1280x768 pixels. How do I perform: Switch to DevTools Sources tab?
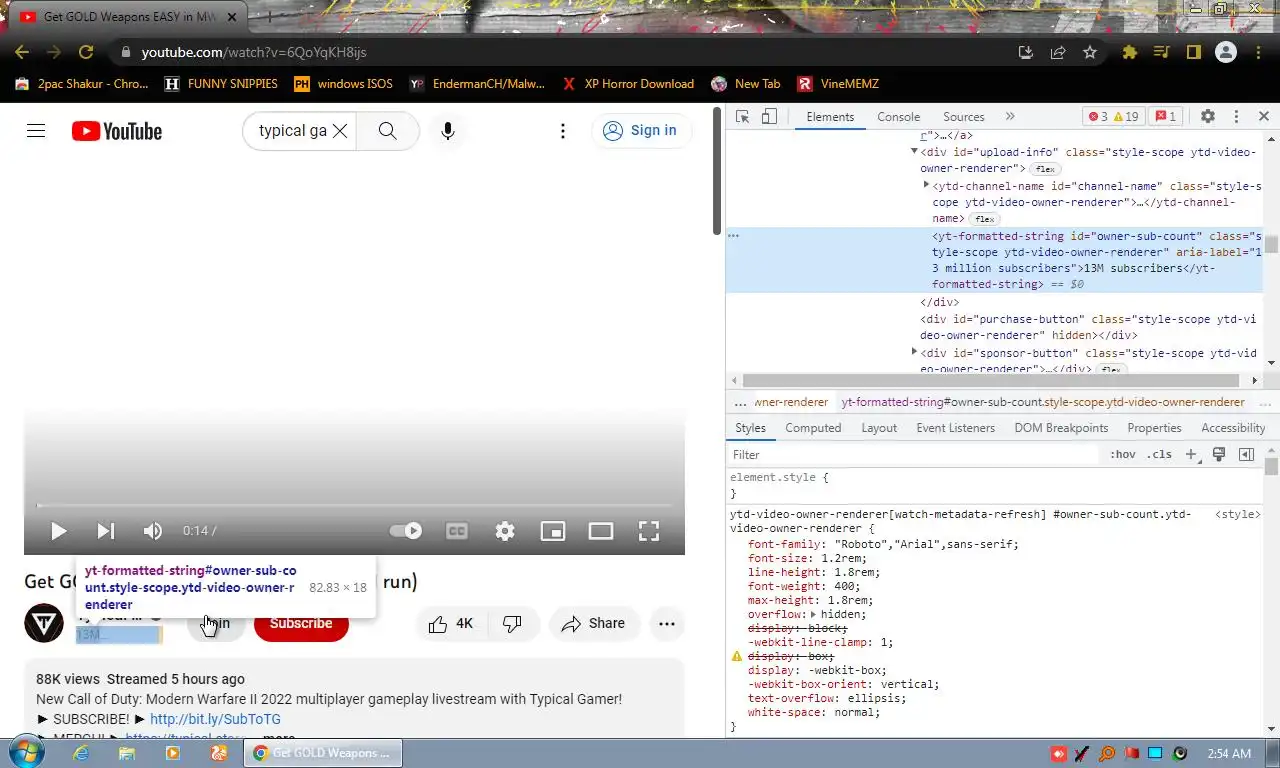pos(964,116)
